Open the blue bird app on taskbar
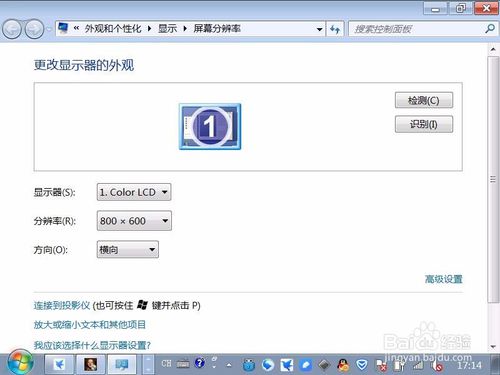This screenshot has width=500, height=375. pyautogui.click(x=59, y=364)
